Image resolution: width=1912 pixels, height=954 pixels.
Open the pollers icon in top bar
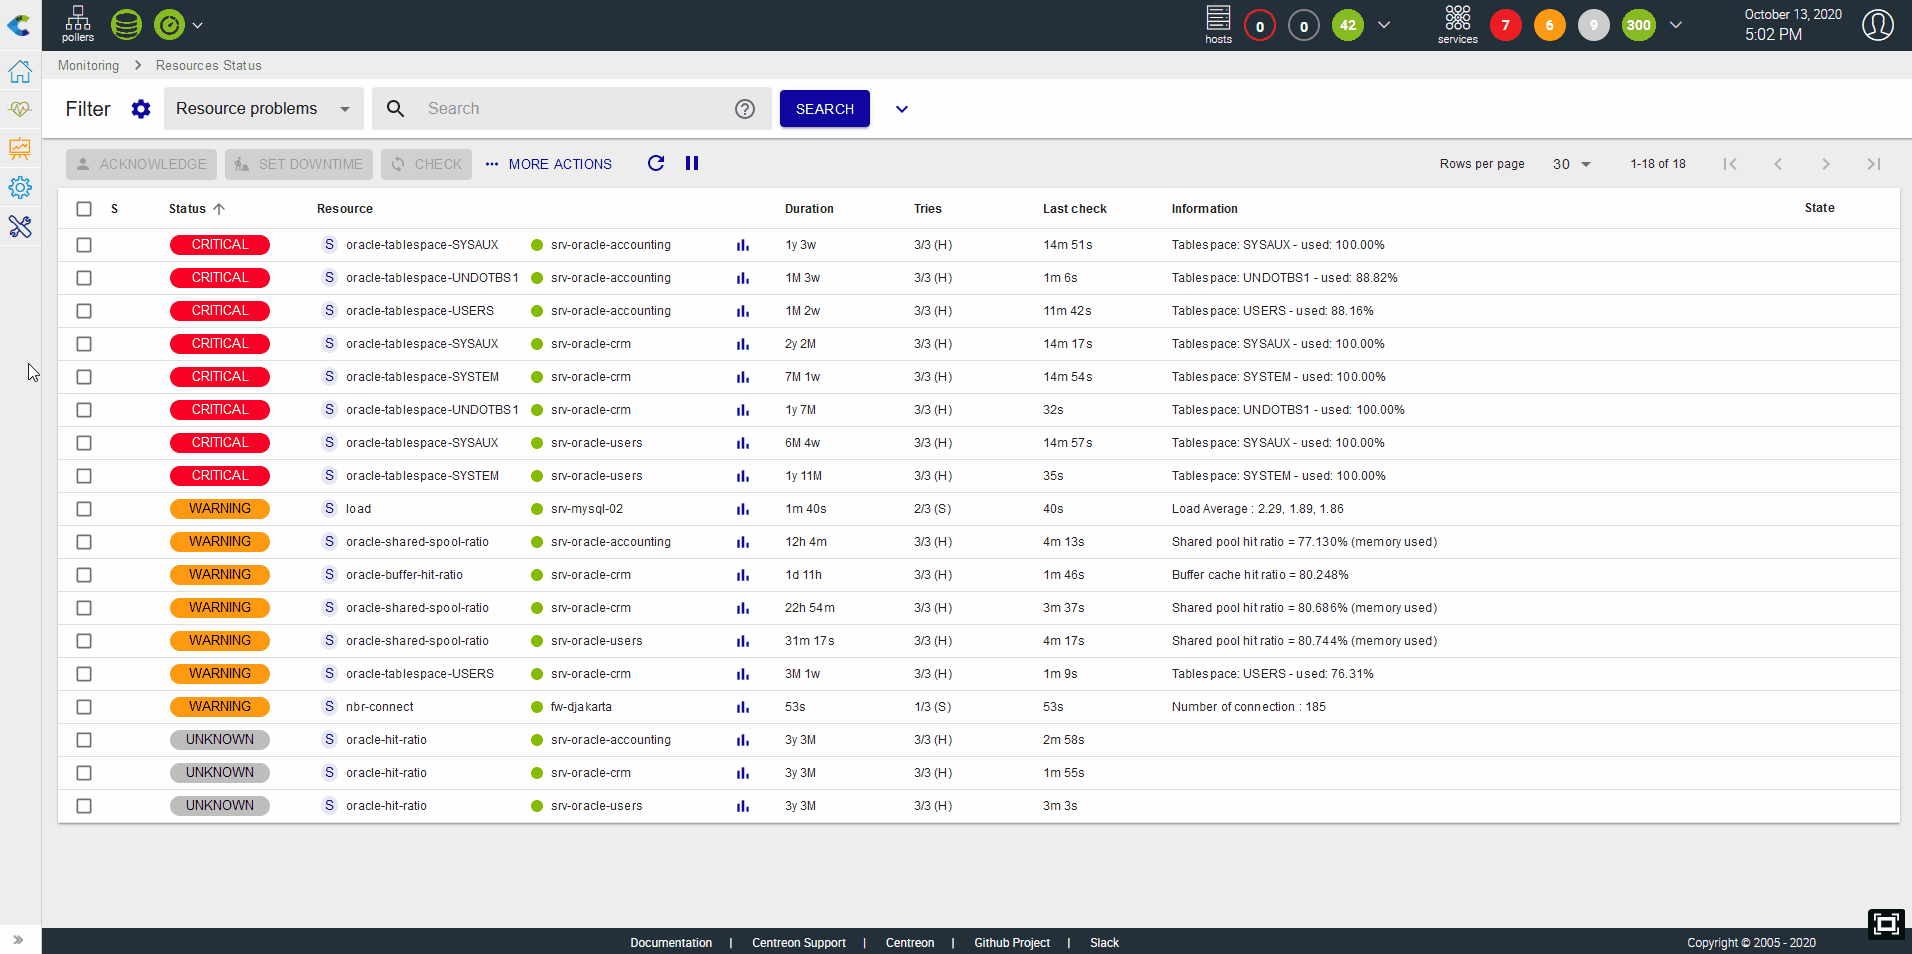77,24
